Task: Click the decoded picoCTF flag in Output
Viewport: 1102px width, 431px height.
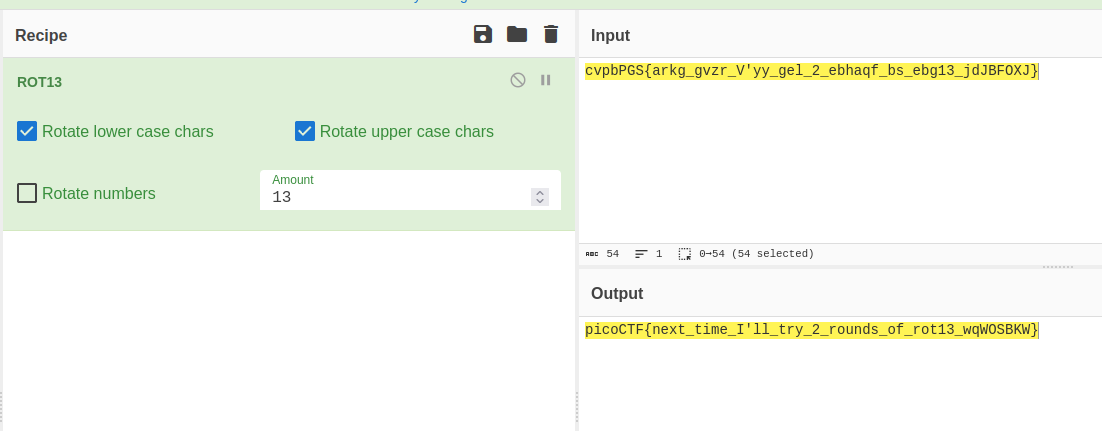Action: coord(812,330)
